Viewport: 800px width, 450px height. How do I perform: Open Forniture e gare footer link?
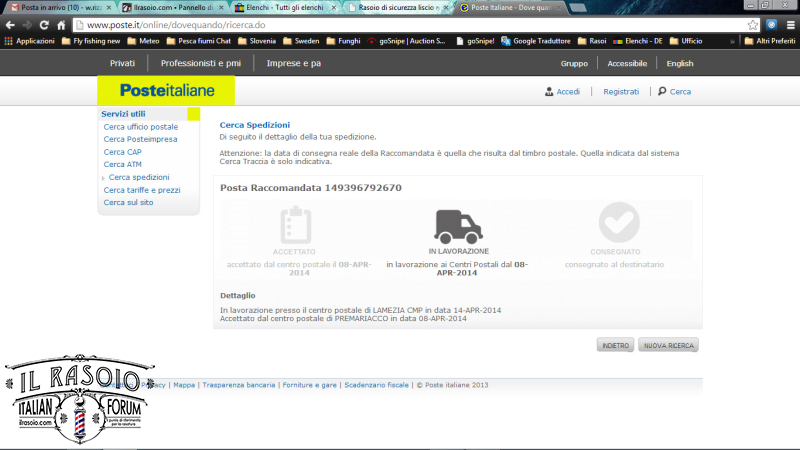310,385
